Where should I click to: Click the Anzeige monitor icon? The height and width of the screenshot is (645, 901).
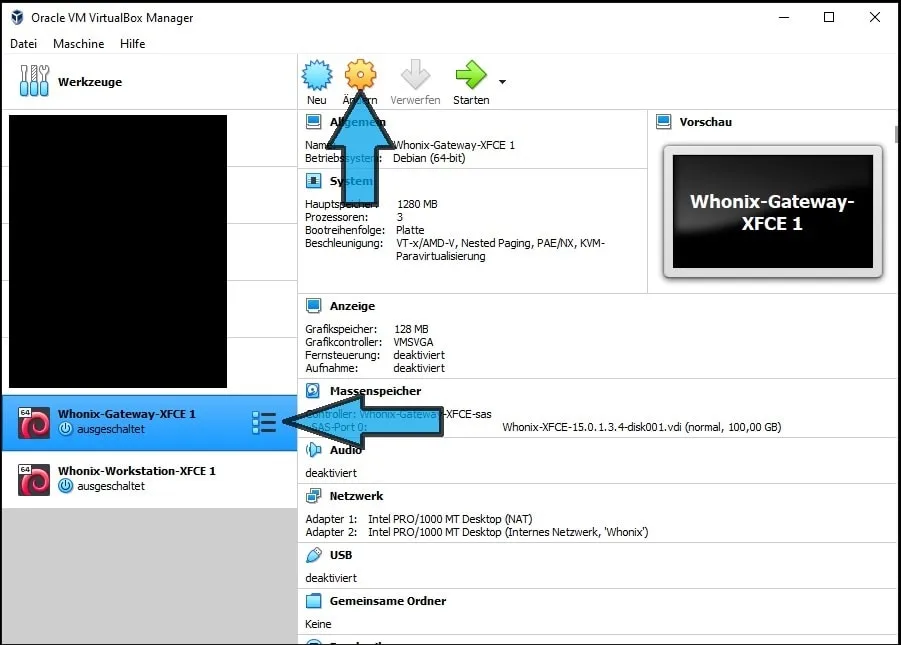313,306
